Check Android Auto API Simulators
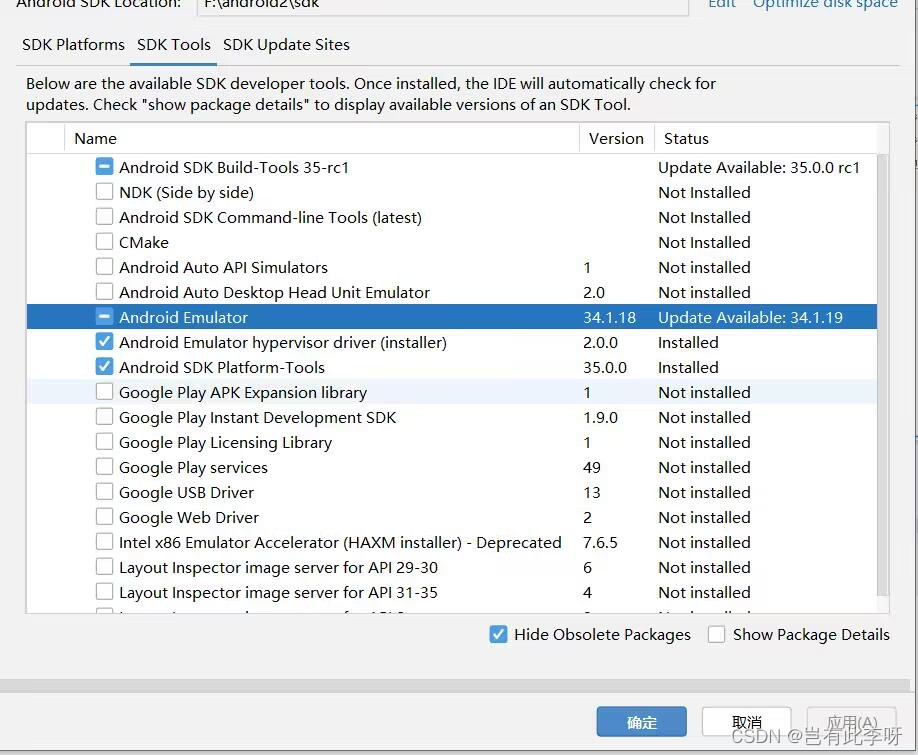Screen dimensions: 918x755 (104, 267)
